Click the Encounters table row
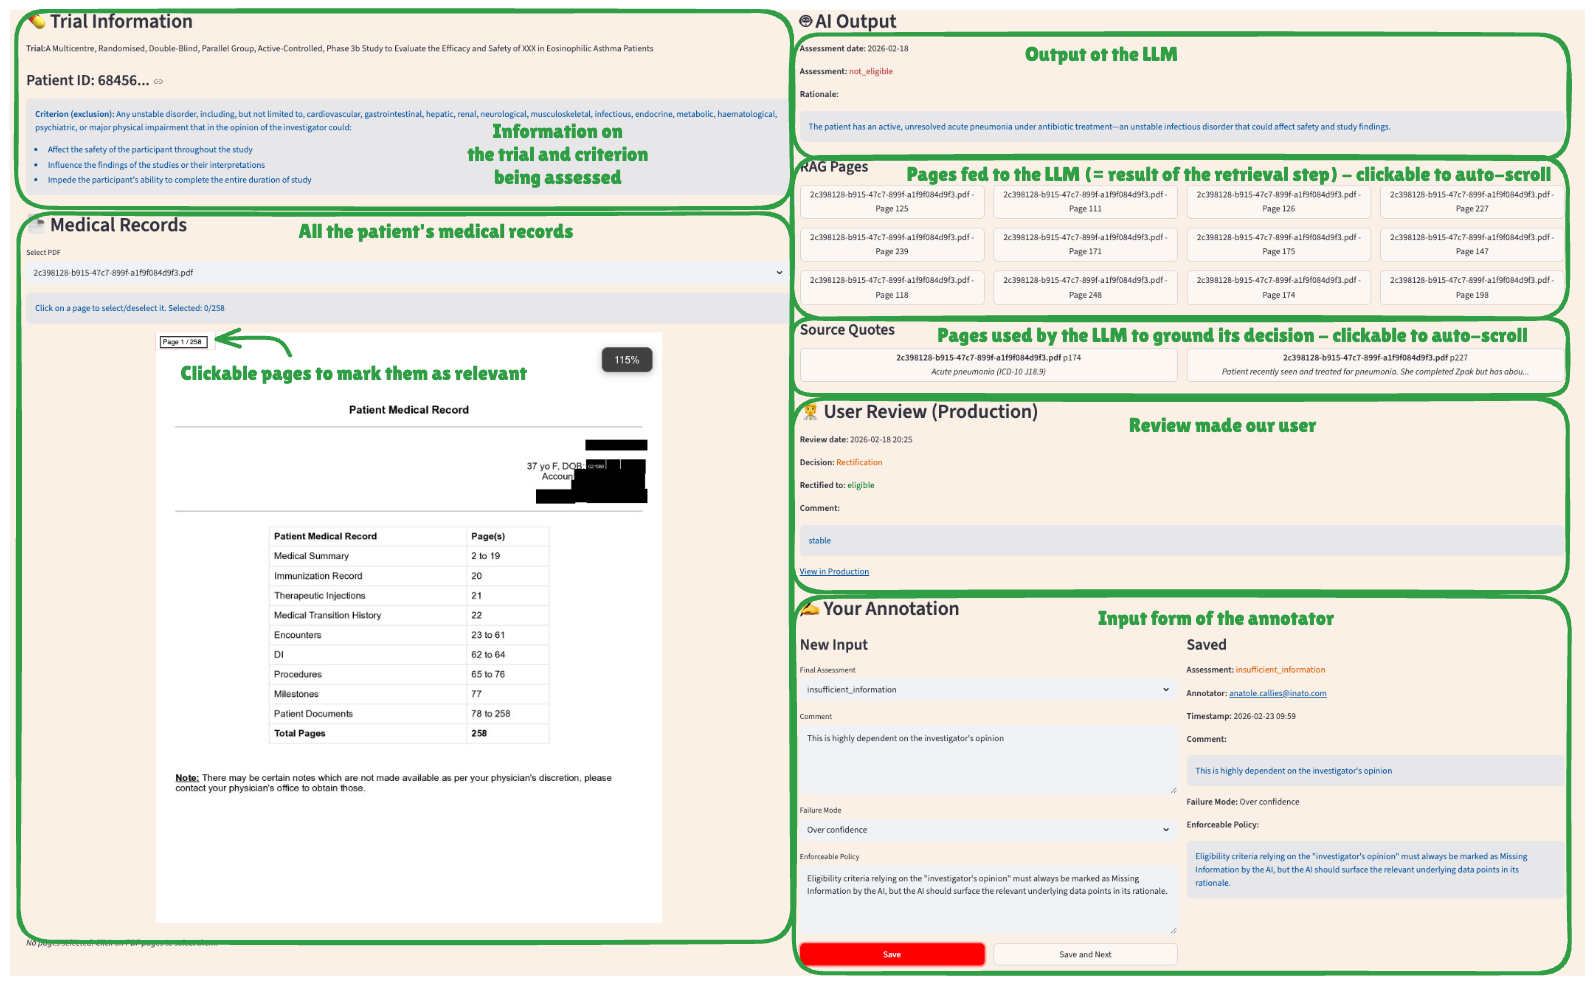 (409, 635)
